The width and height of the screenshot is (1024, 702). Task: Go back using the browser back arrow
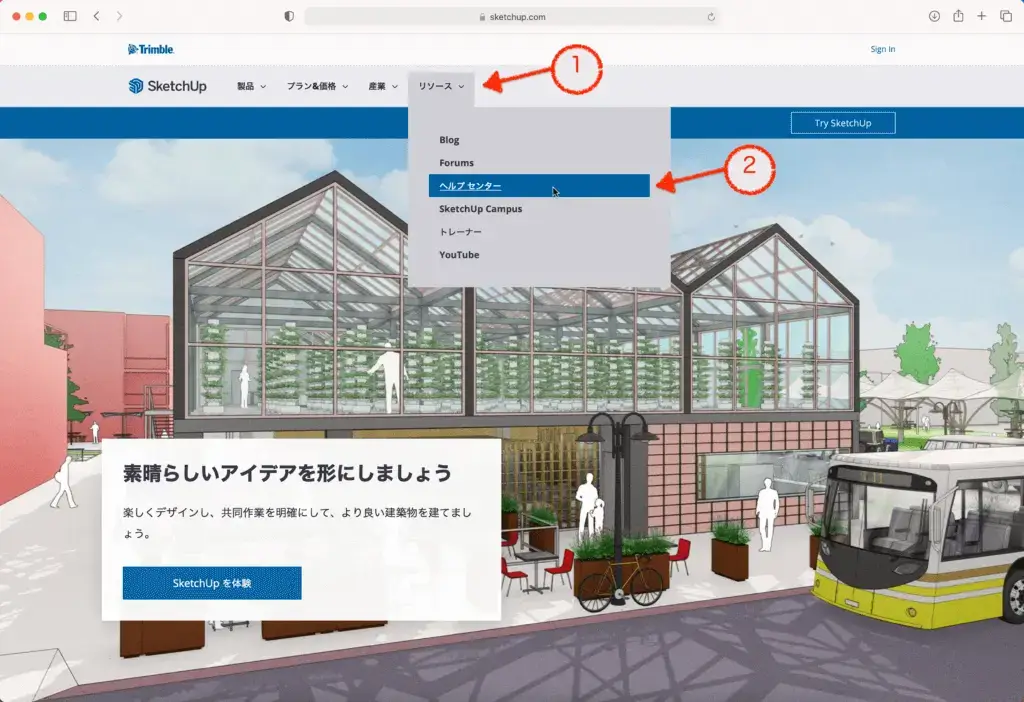tap(96, 17)
